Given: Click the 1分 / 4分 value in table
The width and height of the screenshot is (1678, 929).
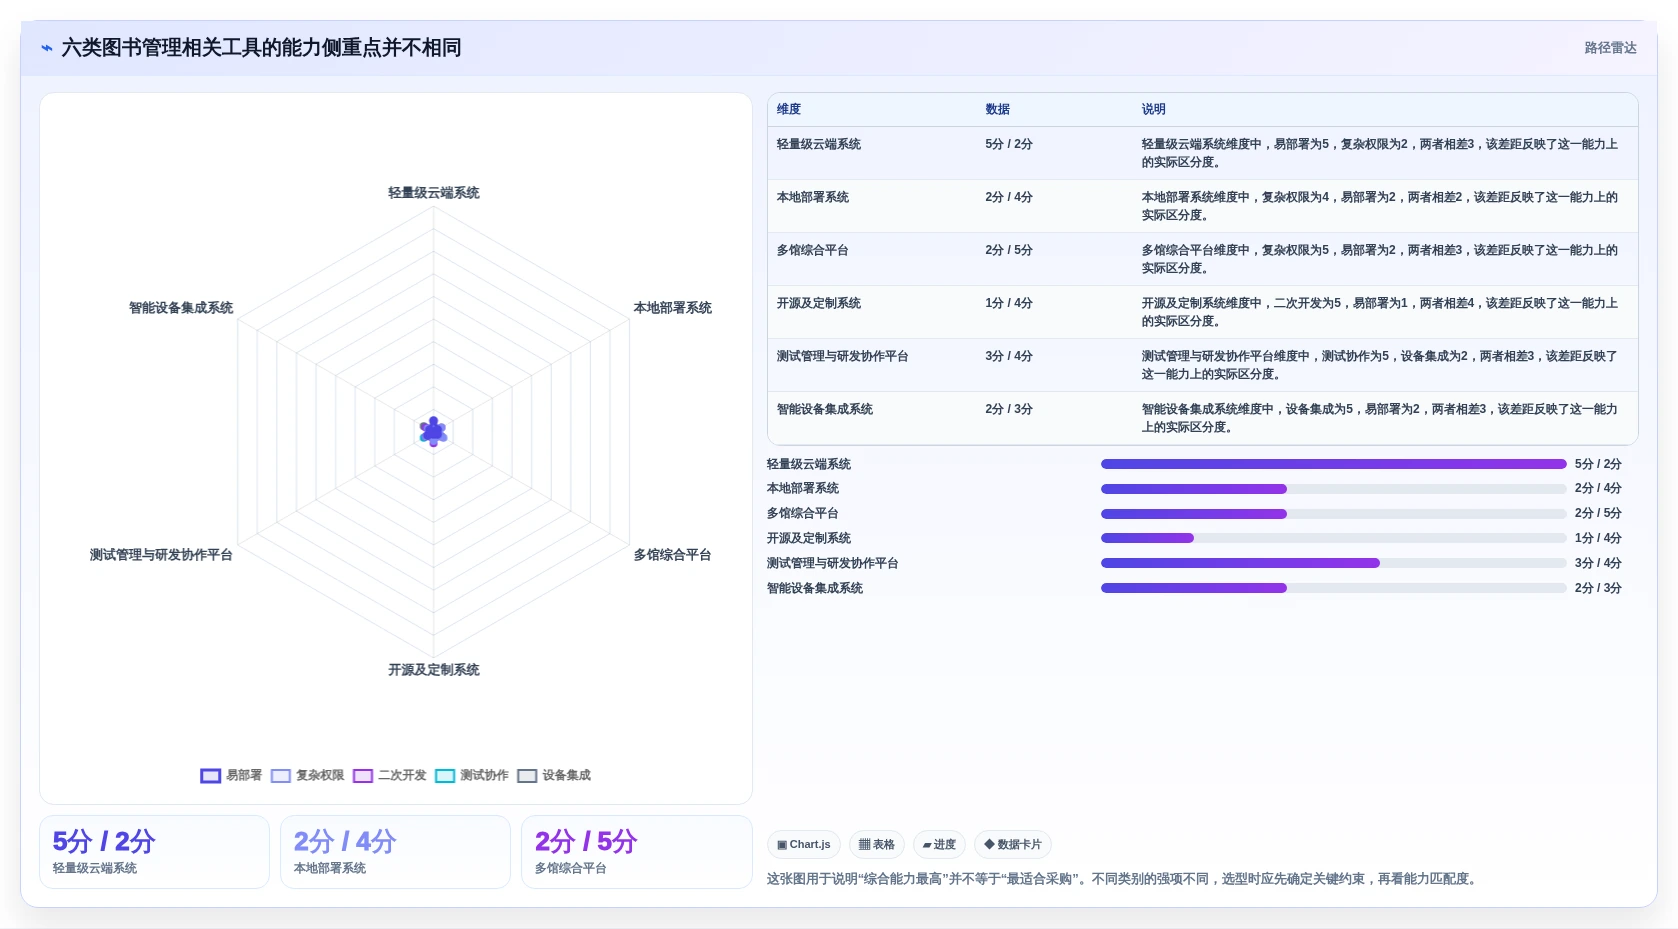Looking at the screenshot, I should click(x=1009, y=303).
